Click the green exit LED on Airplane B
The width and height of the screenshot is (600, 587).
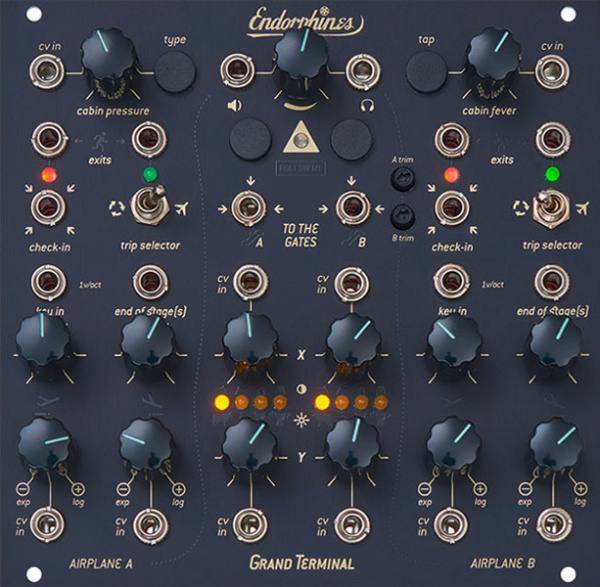point(552,174)
